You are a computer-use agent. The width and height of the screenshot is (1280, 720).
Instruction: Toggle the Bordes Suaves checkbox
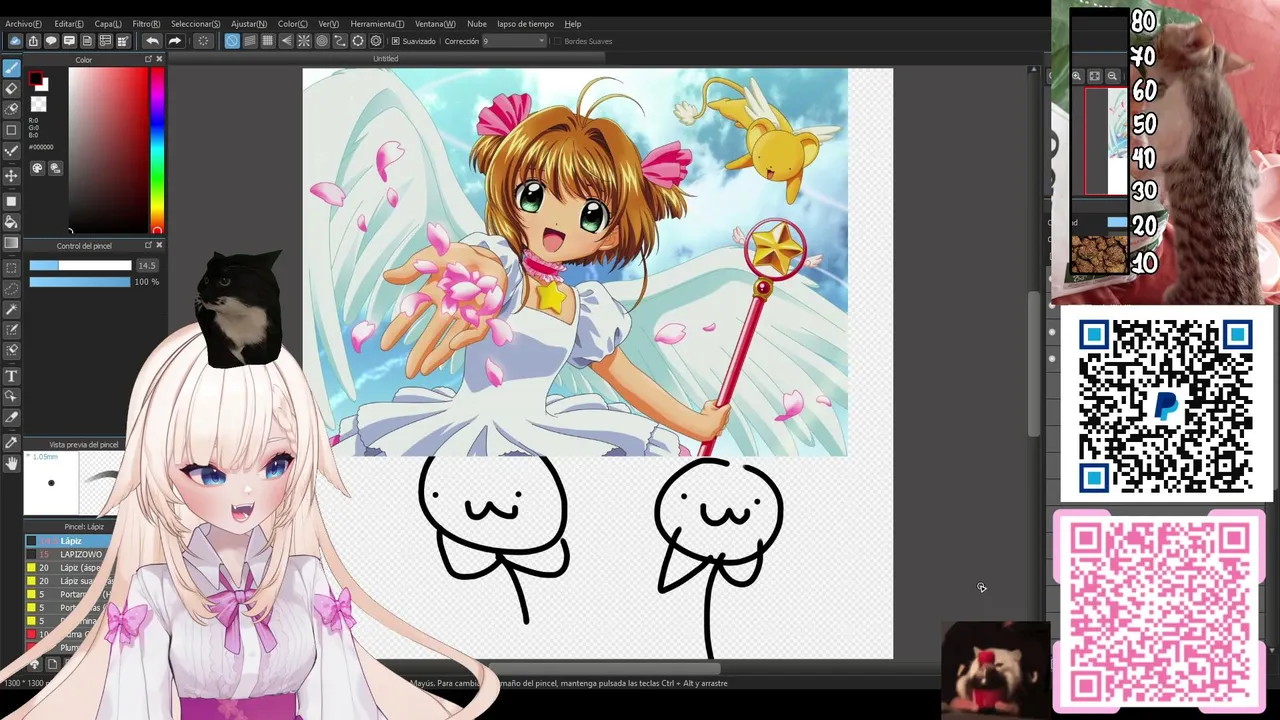coord(557,41)
